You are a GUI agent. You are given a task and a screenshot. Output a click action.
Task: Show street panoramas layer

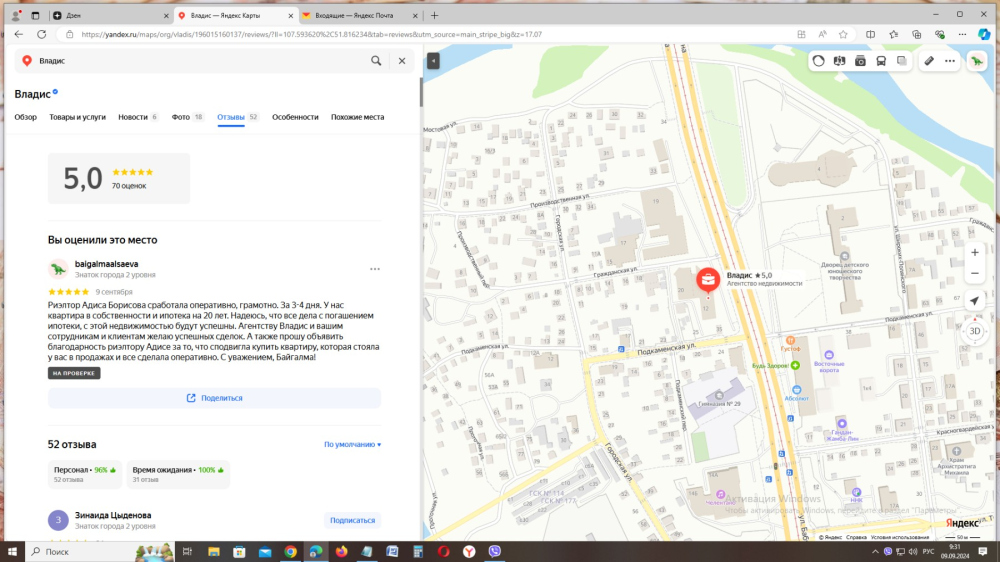coord(860,61)
